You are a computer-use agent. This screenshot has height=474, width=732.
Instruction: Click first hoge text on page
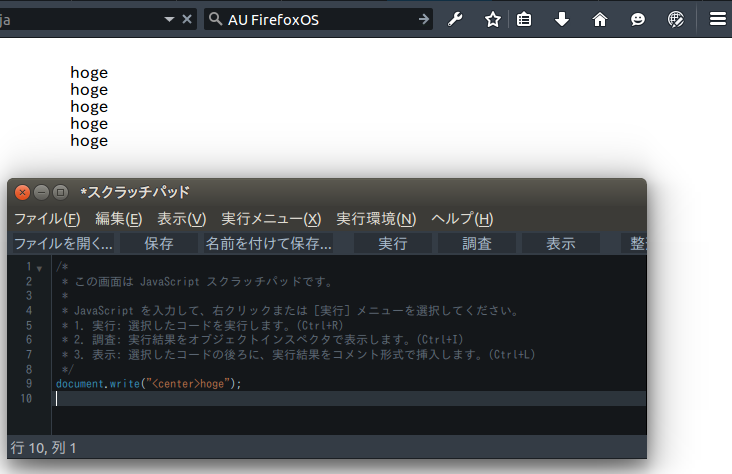[x=89, y=73]
